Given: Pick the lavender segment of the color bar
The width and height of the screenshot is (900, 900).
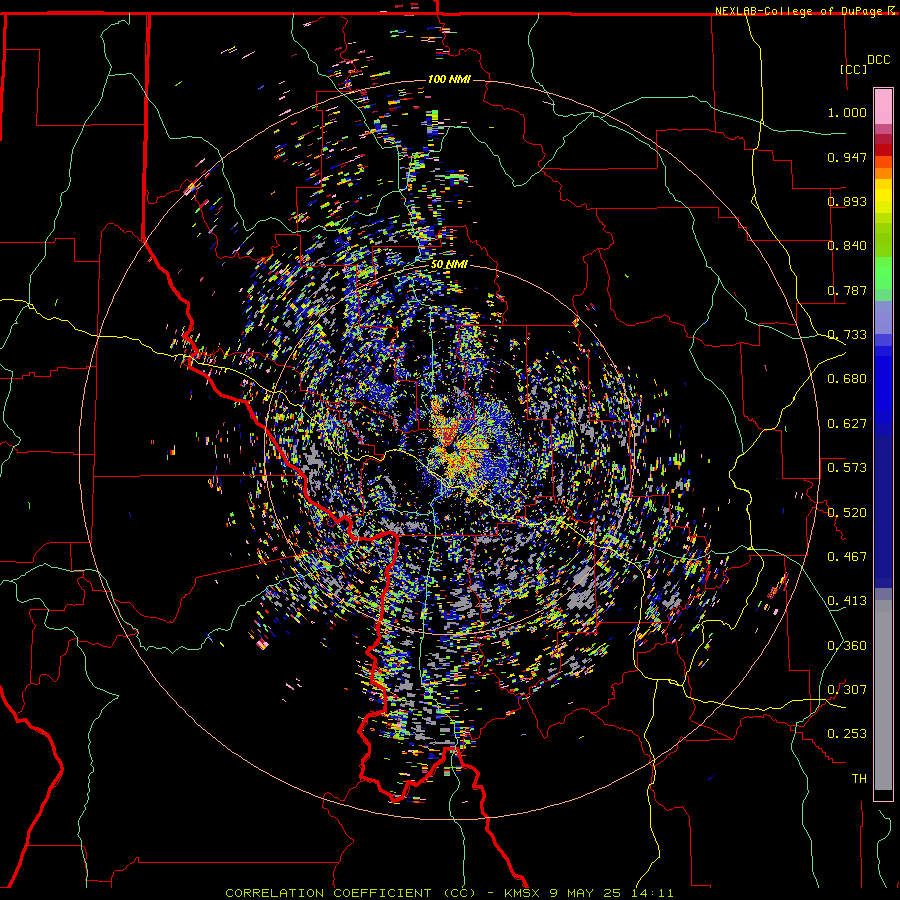Looking at the screenshot, I should [883, 317].
